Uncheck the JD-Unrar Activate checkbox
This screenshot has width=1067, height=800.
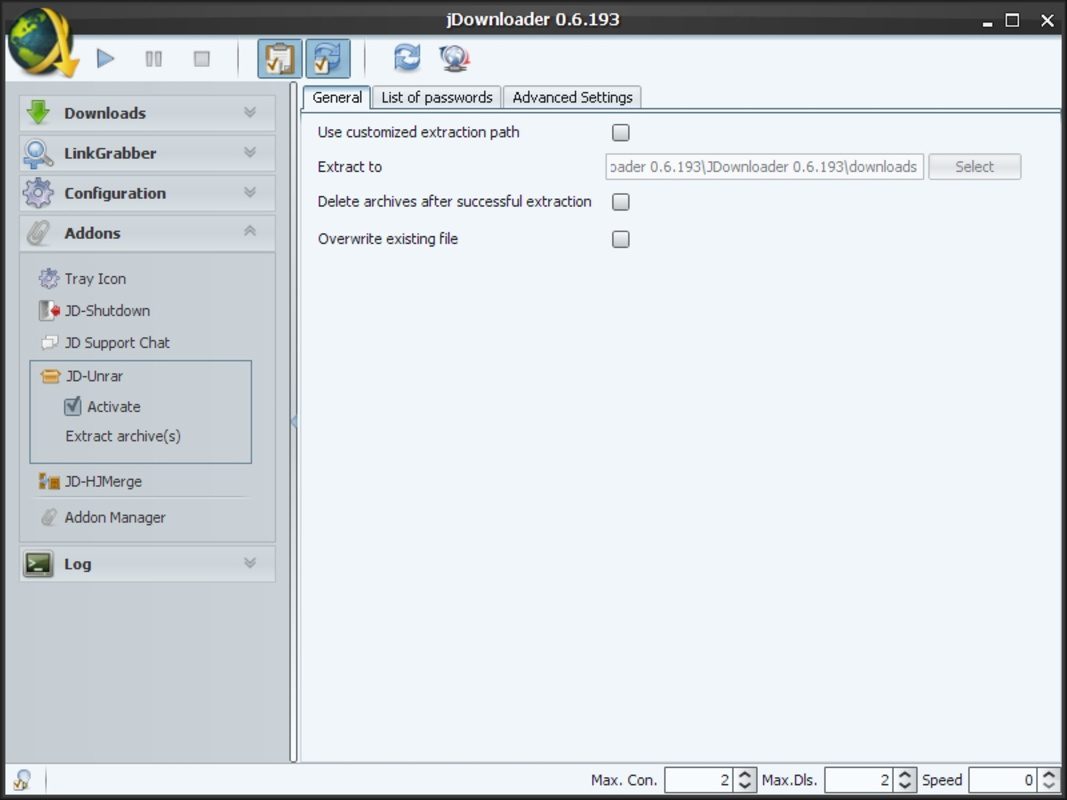click(x=72, y=406)
